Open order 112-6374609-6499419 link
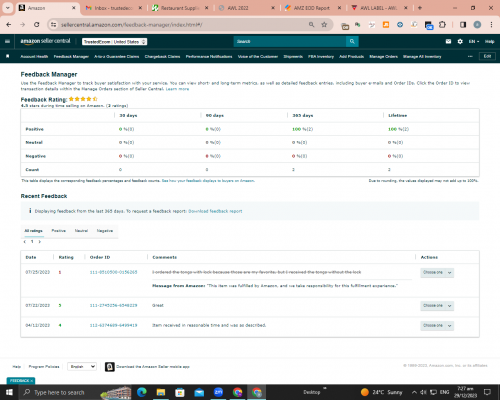 pyautogui.click(x=113, y=325)
